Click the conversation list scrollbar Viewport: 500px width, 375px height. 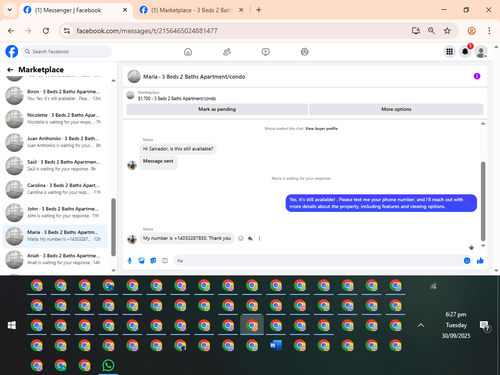coord(113,227)
